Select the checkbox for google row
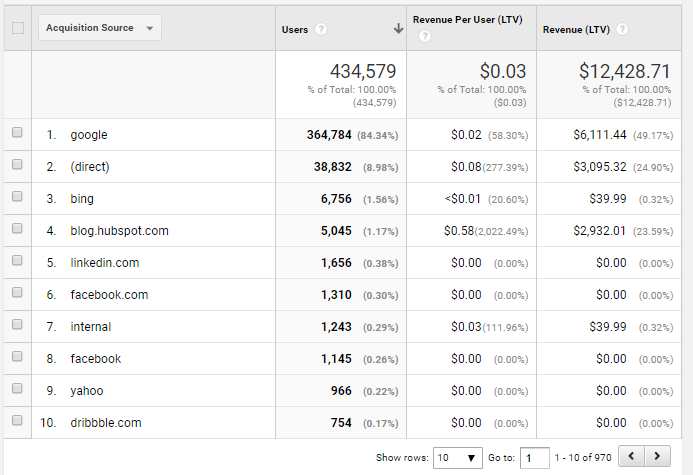The height and width of the screenshot is (475, 693). [17, 134]
